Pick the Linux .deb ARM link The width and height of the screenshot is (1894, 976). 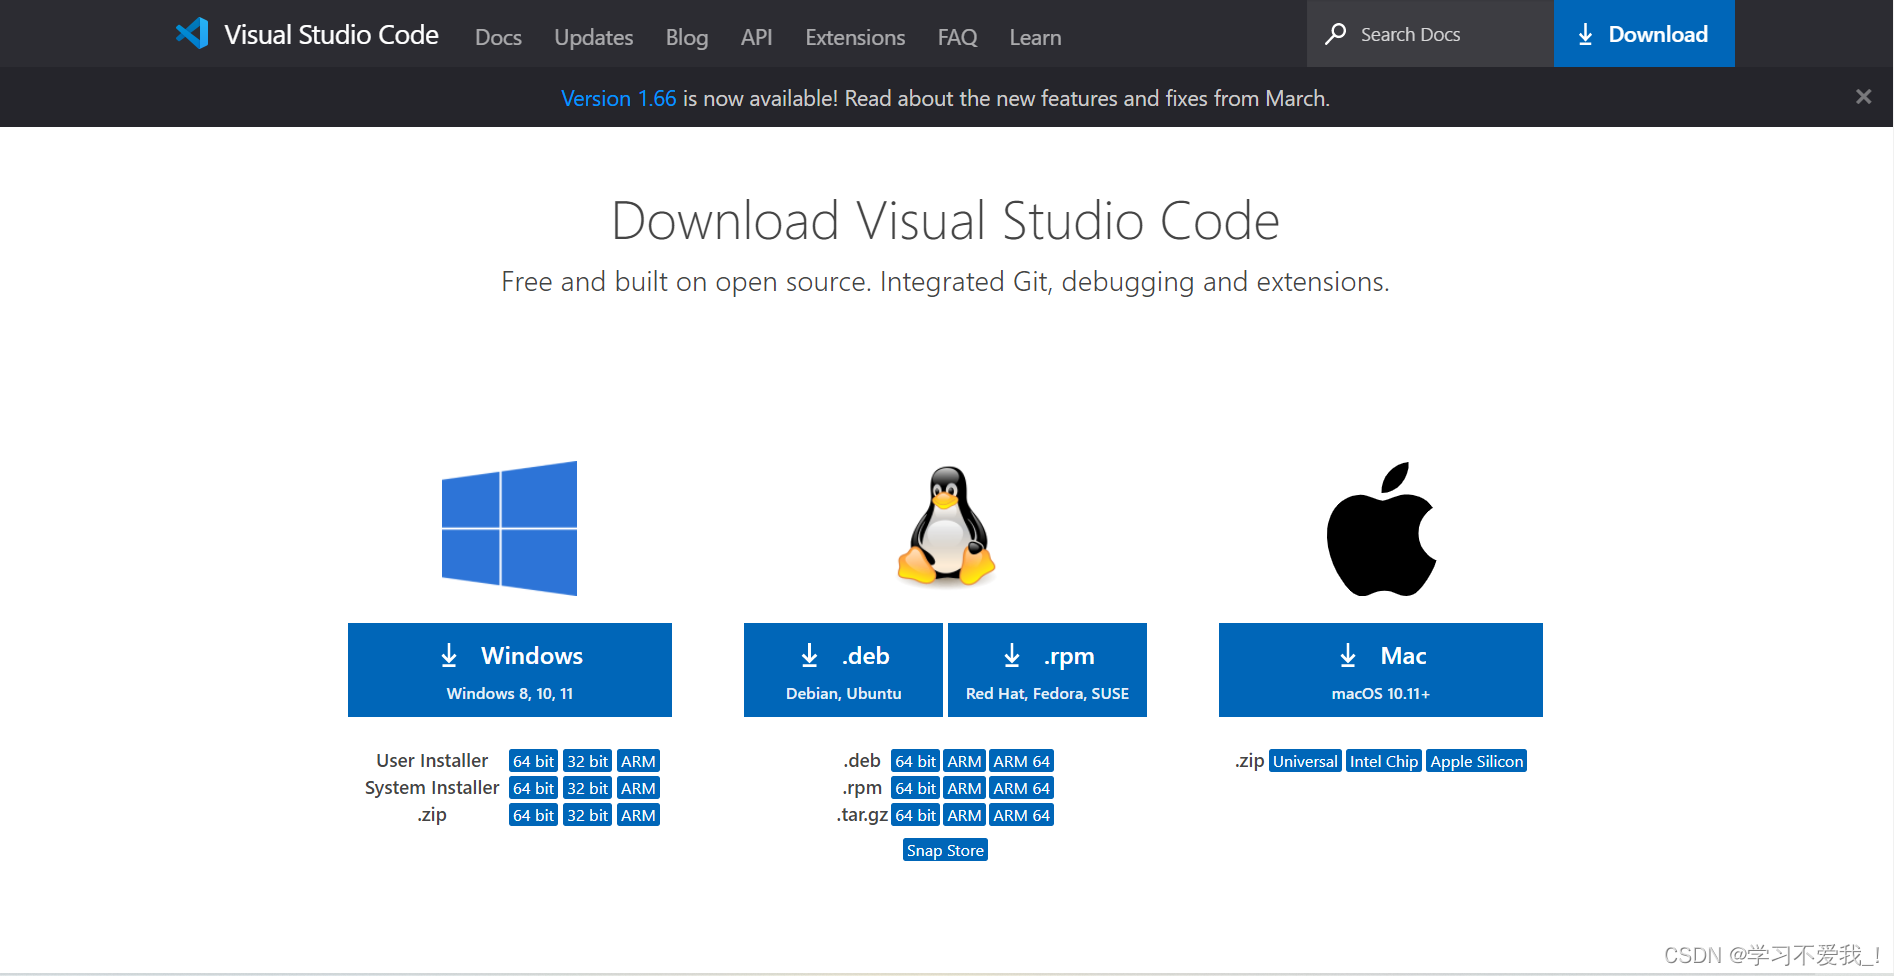point(964,761)
